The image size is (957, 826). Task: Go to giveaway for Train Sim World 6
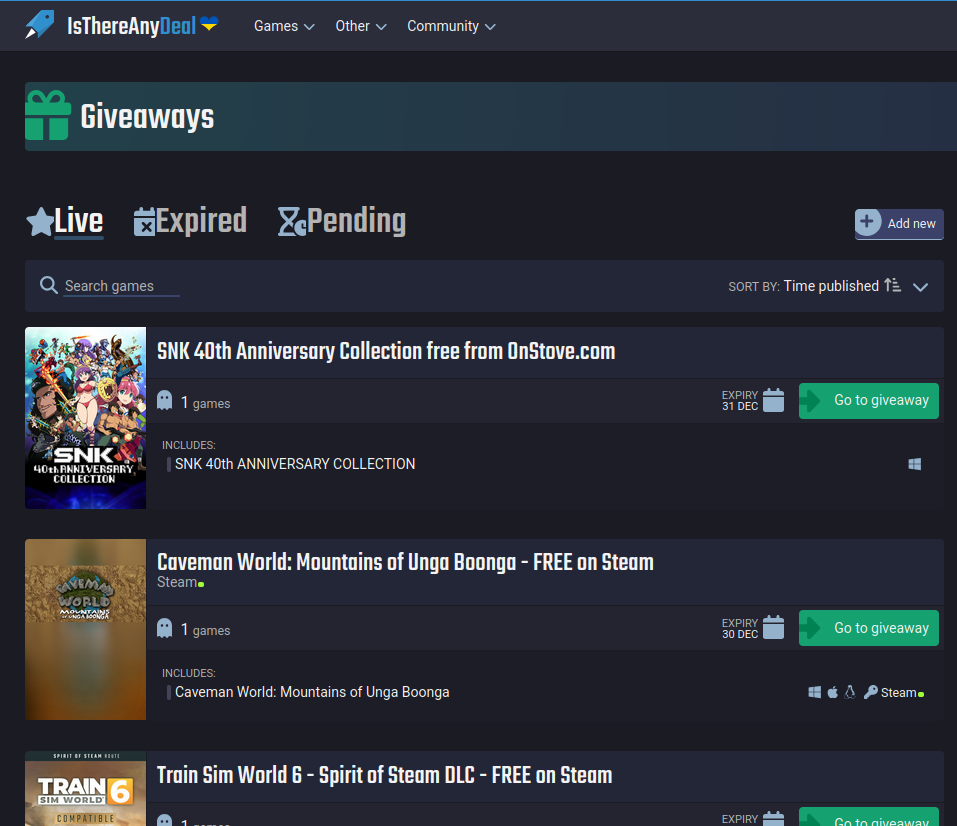[869, 817]
